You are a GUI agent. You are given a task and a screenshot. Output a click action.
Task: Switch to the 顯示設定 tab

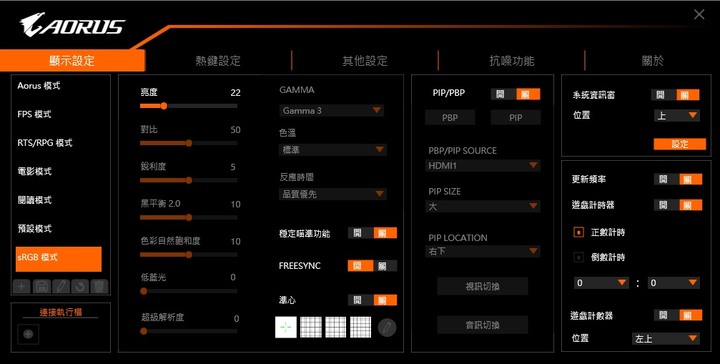72,61
